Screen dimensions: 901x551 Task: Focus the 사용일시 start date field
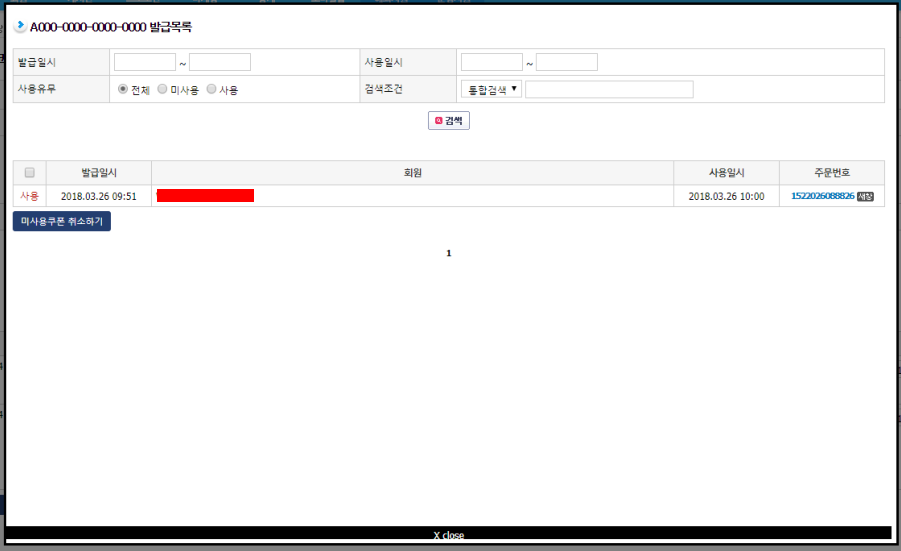[x=492, y=63]
